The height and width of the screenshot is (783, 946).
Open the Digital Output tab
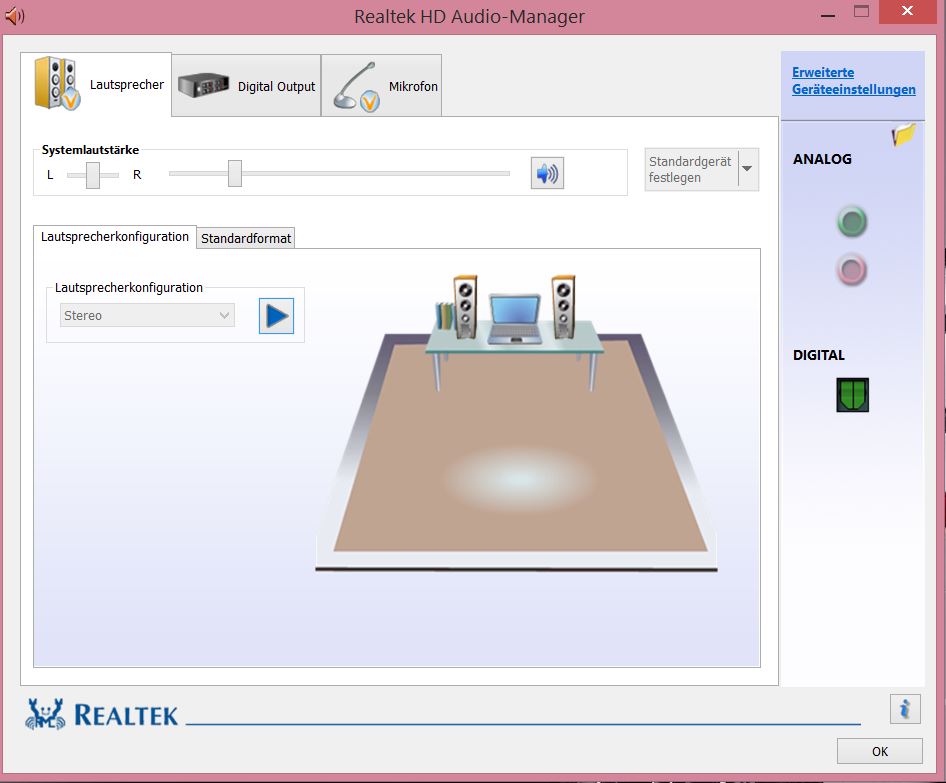pyautogui.click(x=246, y=86)
